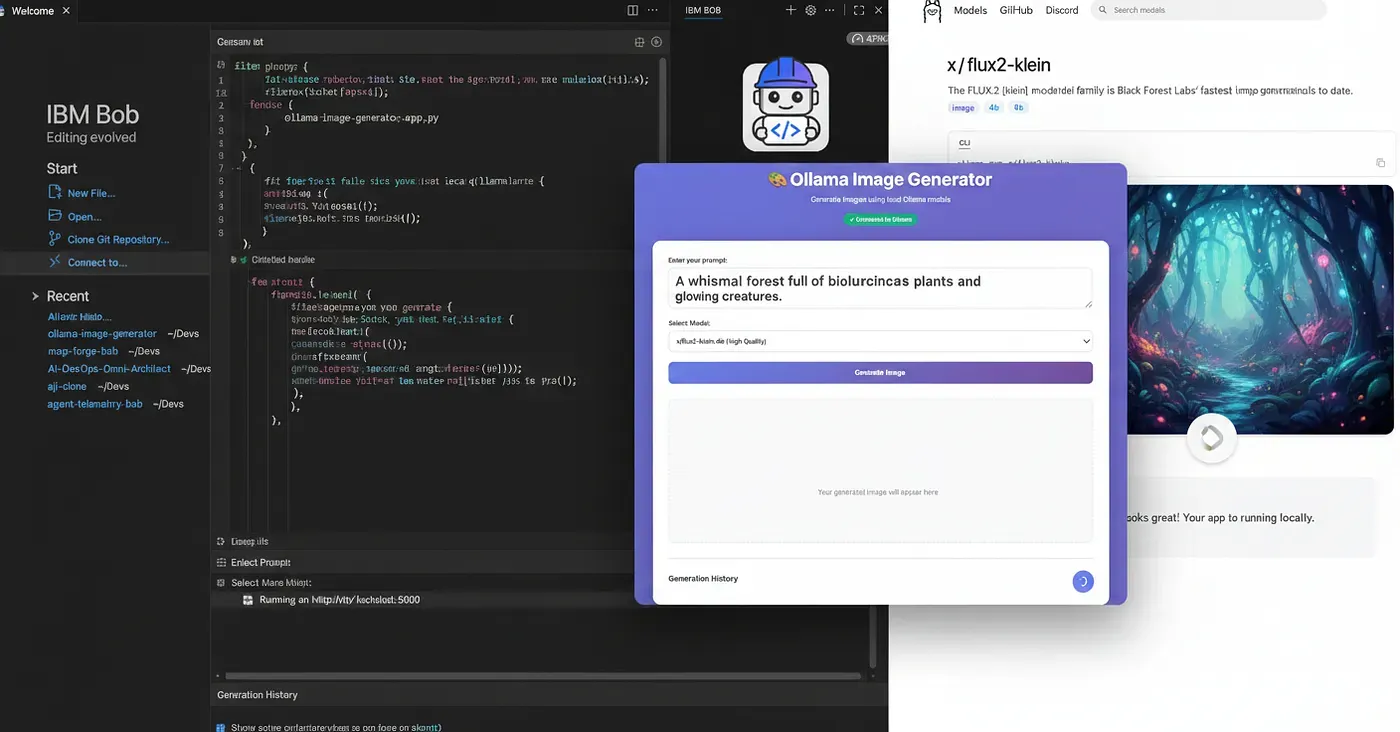Click the New File icon under Start
1400x732 pixels.
click(x=55, y=192)
